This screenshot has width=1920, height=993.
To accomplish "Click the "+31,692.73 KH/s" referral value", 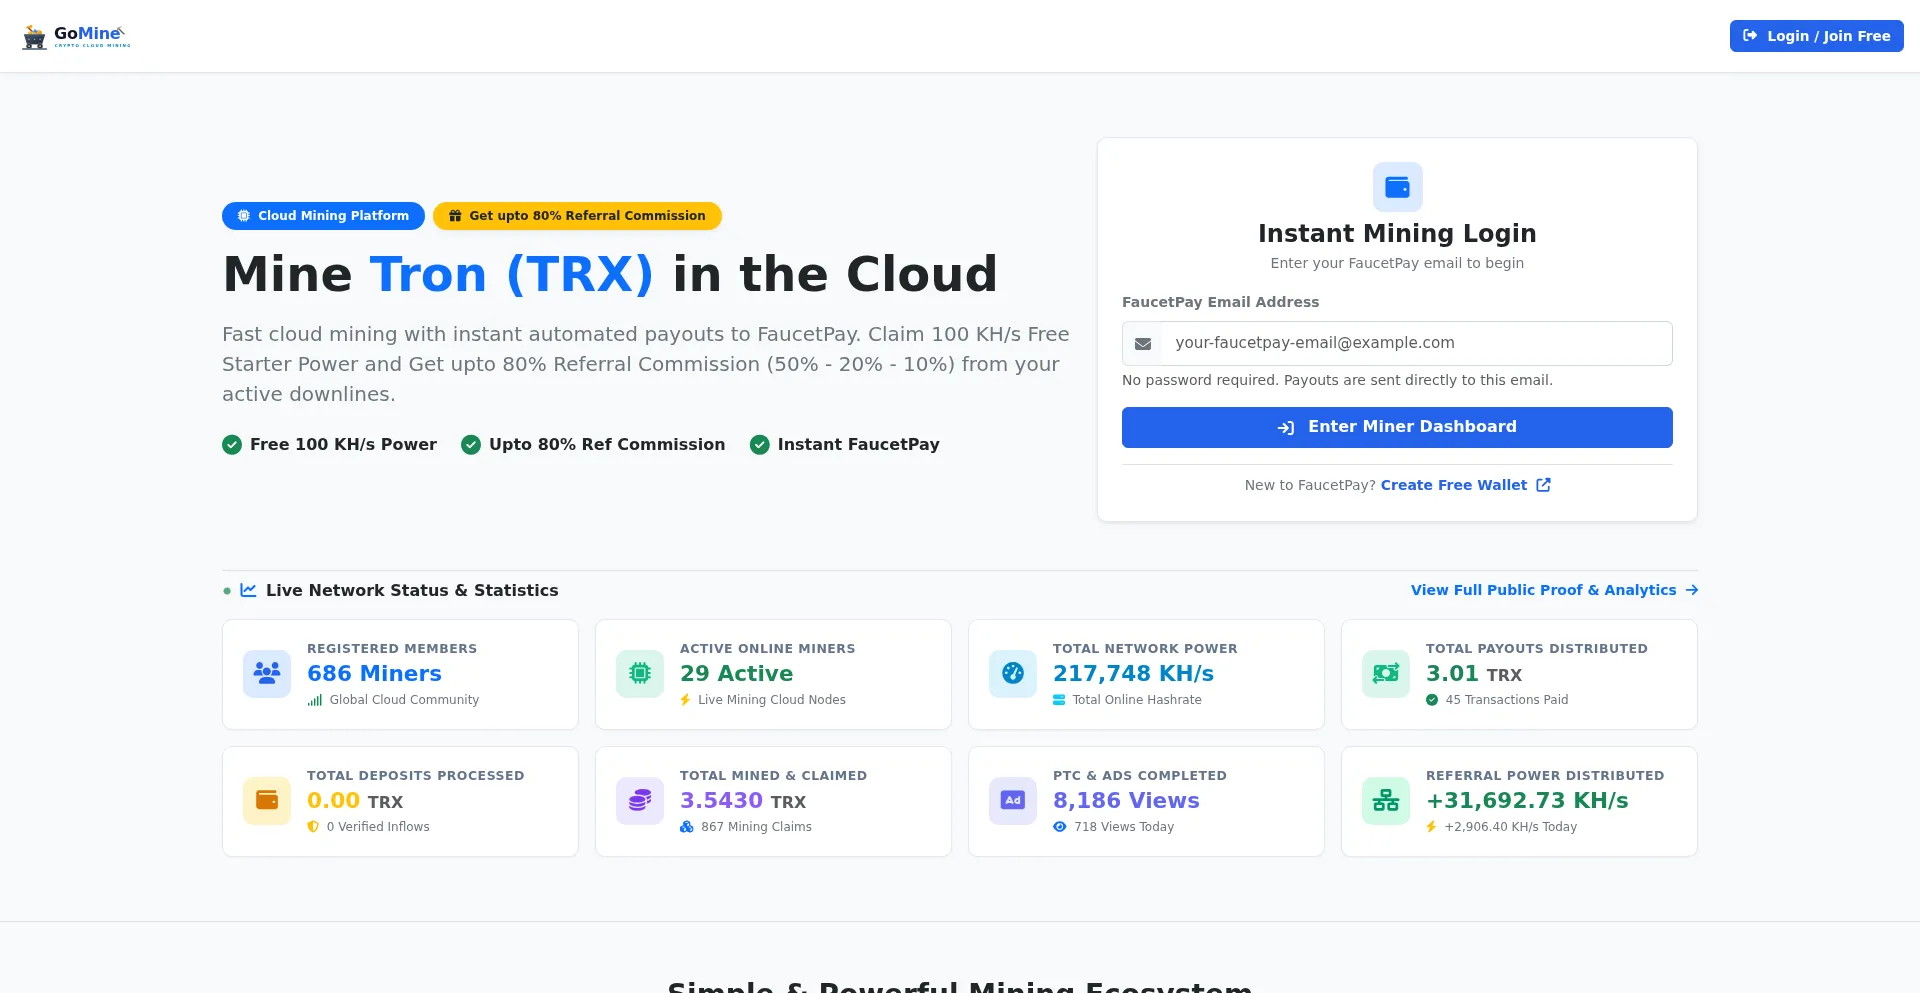I will click(x=1527, y=801).
